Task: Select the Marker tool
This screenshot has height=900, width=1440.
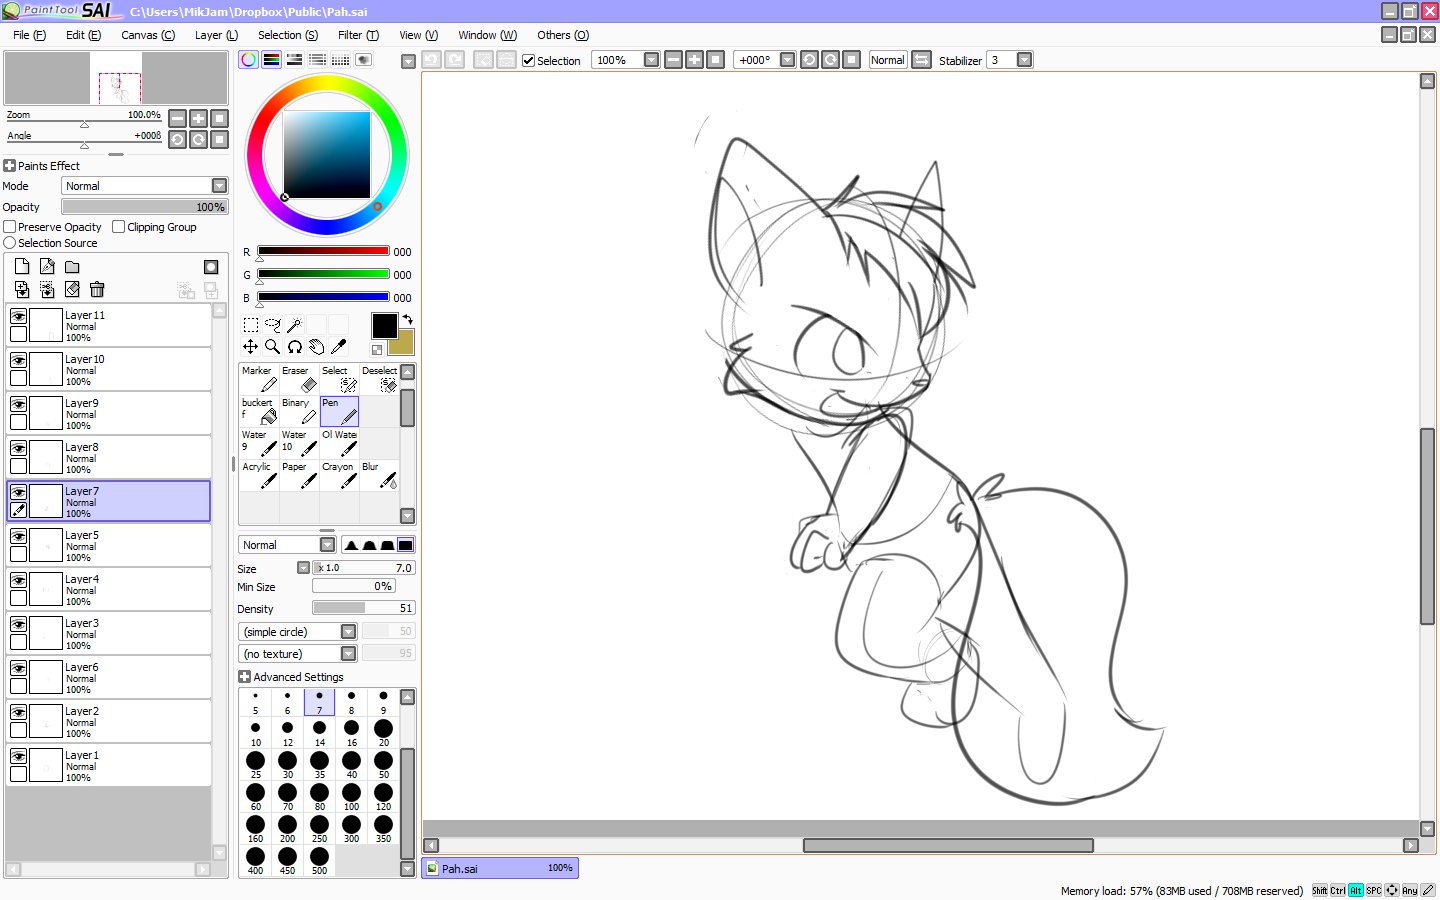Action: (259, 380)
